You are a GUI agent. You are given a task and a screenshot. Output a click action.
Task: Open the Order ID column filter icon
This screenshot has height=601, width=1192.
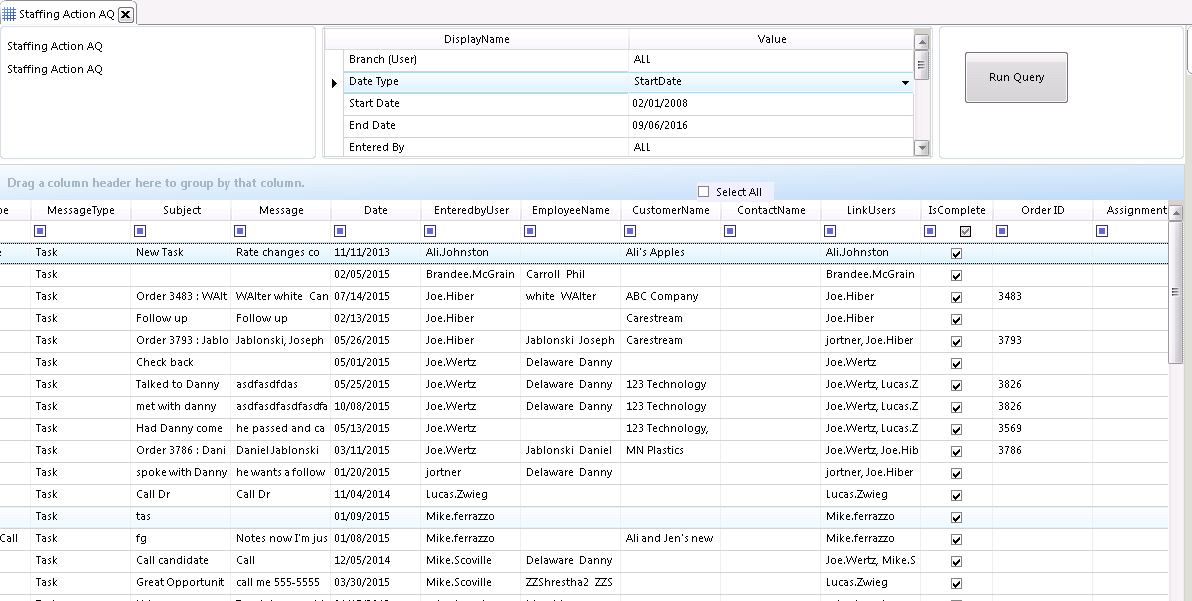1002,231
